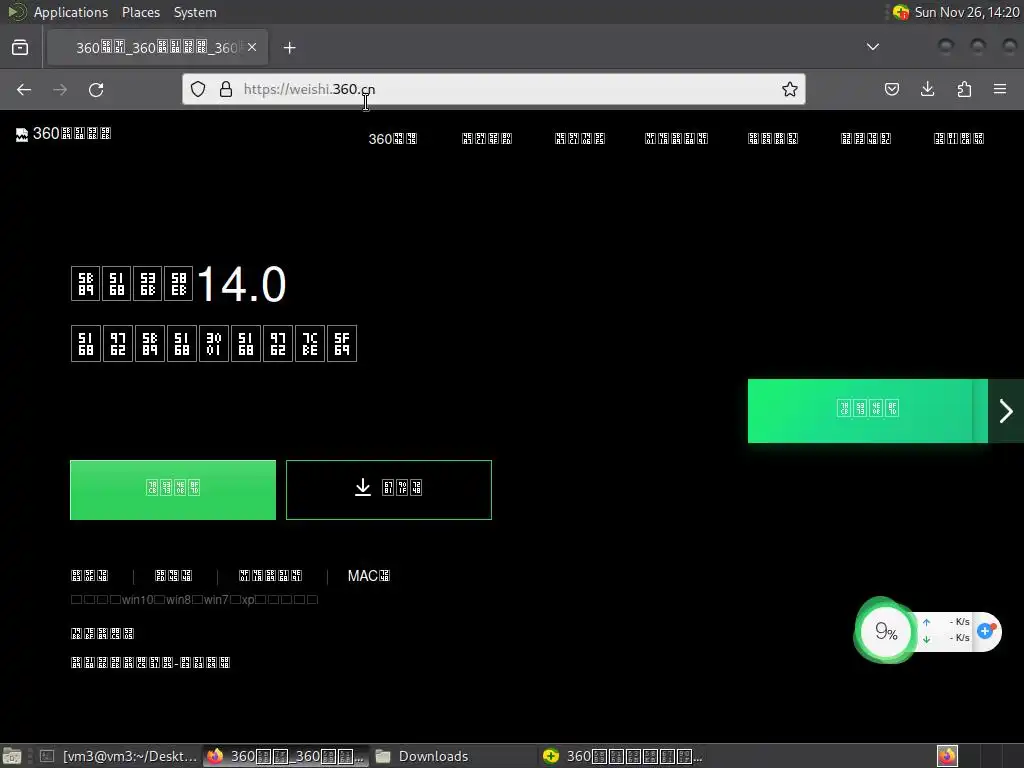Click the last top navigation link

click(959, 138)
